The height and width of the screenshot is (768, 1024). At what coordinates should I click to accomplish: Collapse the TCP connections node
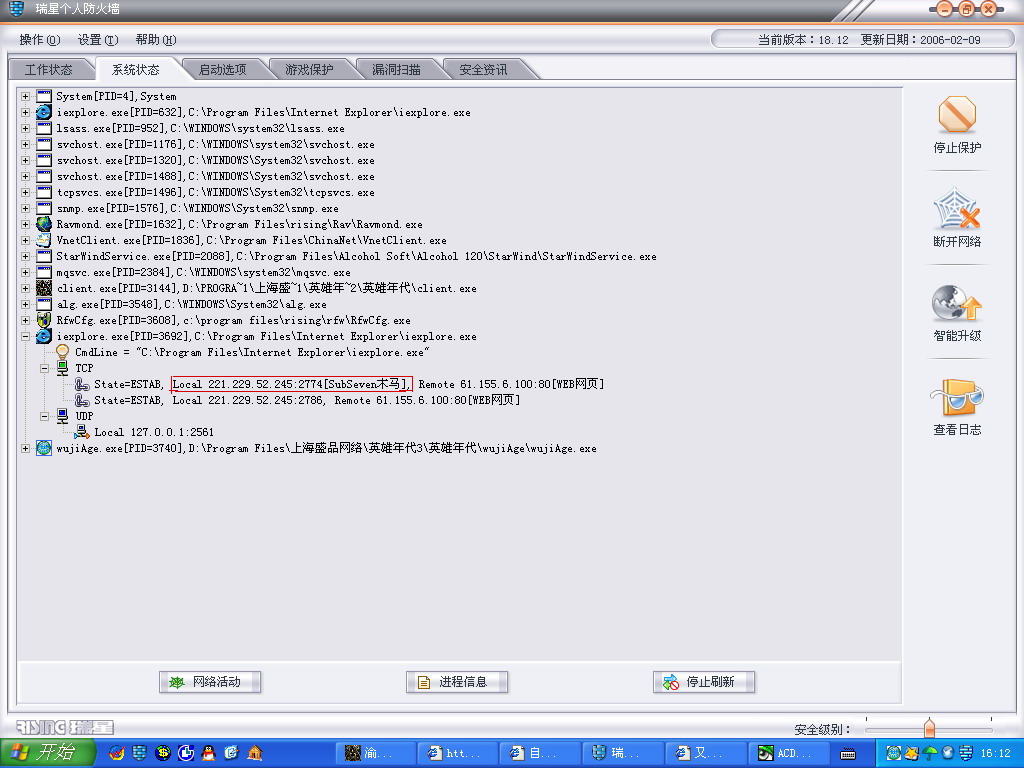[44, 368]
